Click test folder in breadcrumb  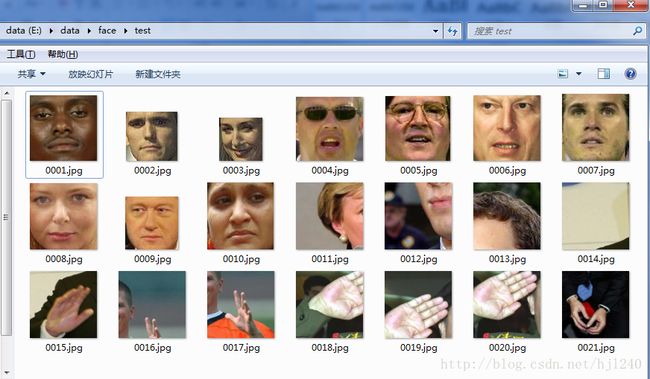click(x=143, y=31)
